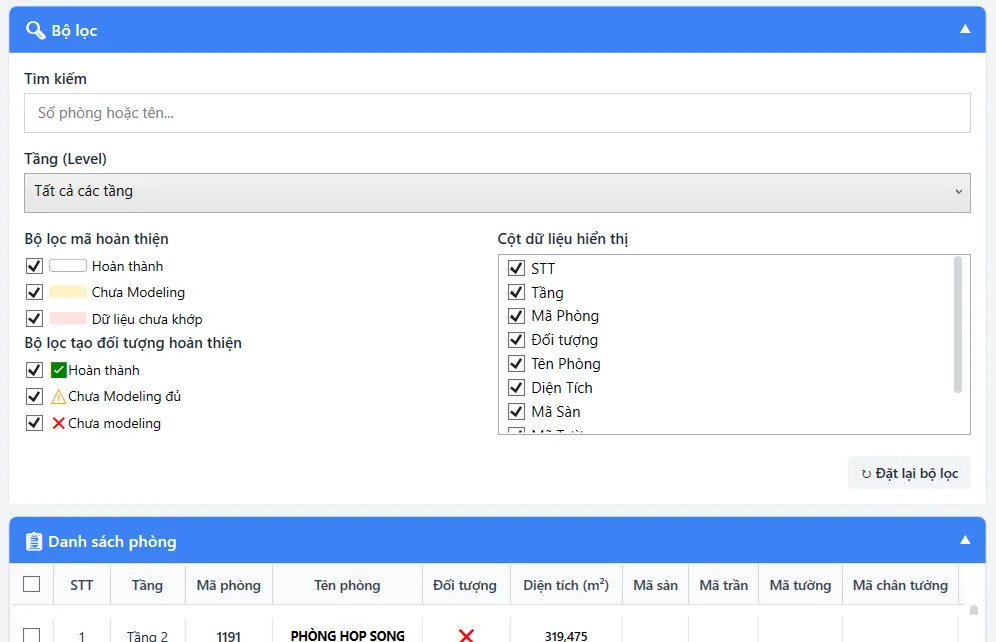The width and height of the screenshot is (996, 642).
Task: Uncheck the Tầng column checkbox
Action: [516, 292]
